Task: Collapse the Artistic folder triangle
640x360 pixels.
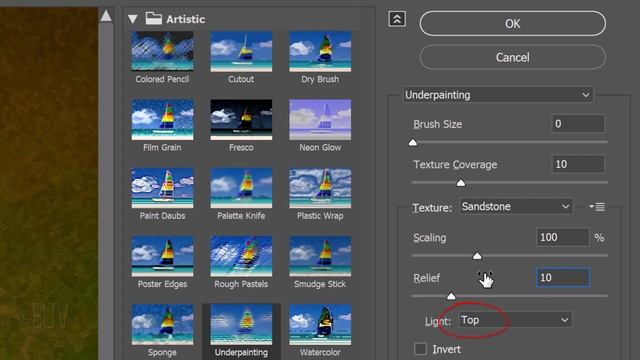Action: (133, 19)
